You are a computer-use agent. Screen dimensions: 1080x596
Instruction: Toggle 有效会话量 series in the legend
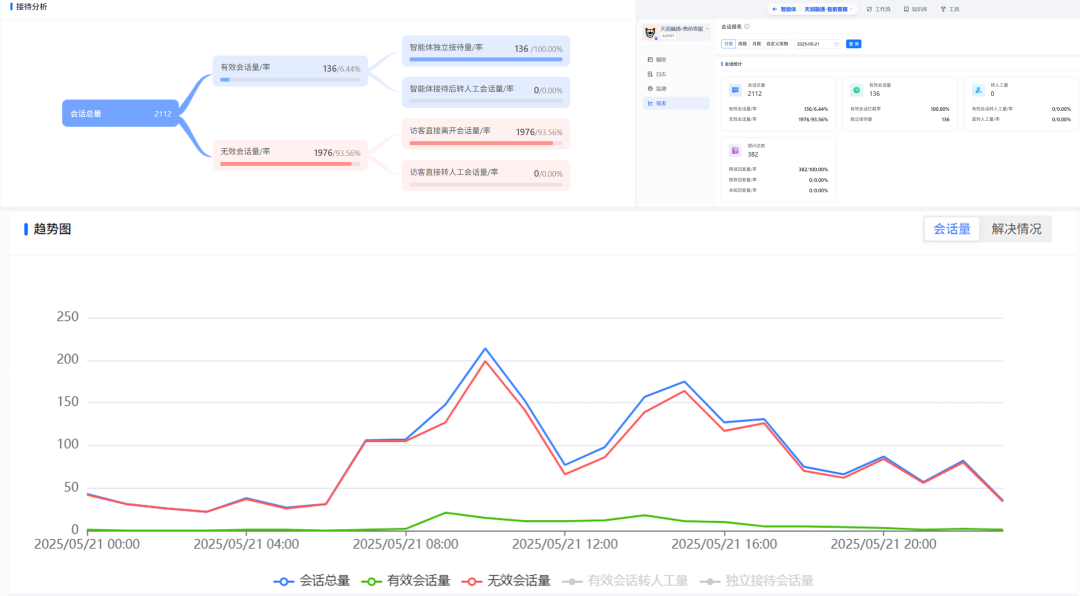point(406,581)
